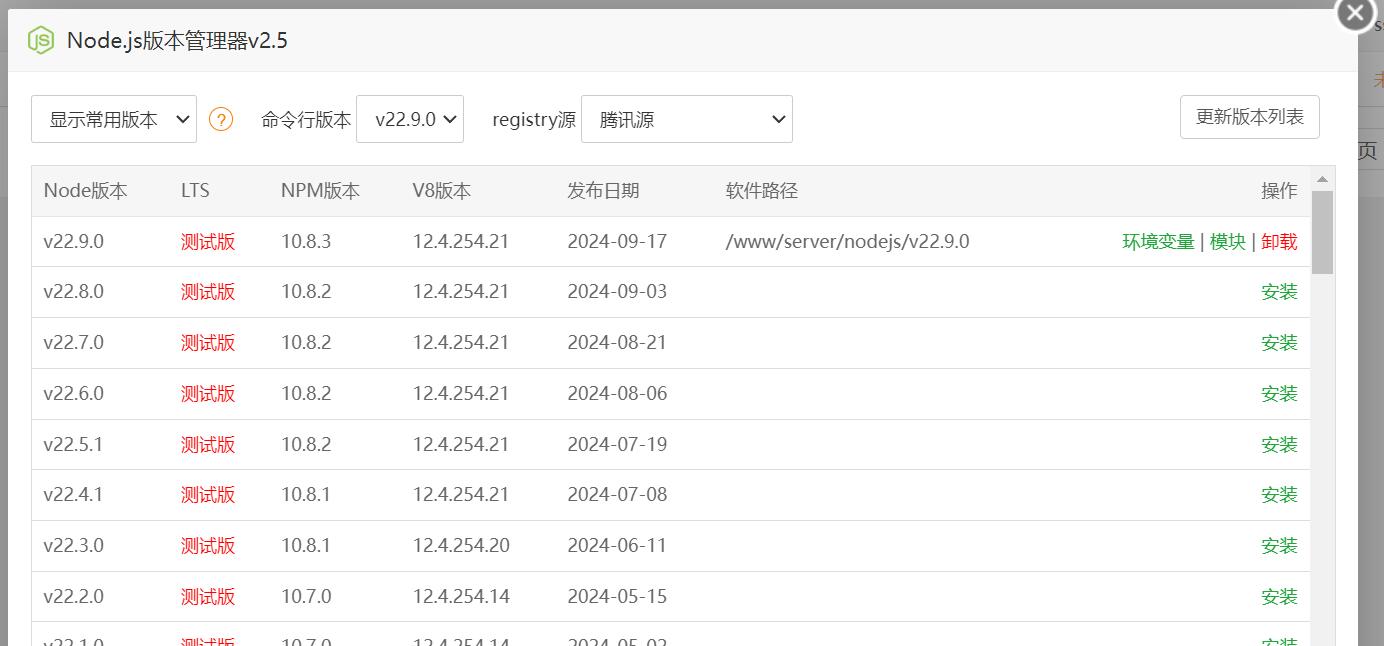Click the Node版本 column header
Image resolution: width=1384 pixels, height=646 pixels.
click(x=85, y=191)
